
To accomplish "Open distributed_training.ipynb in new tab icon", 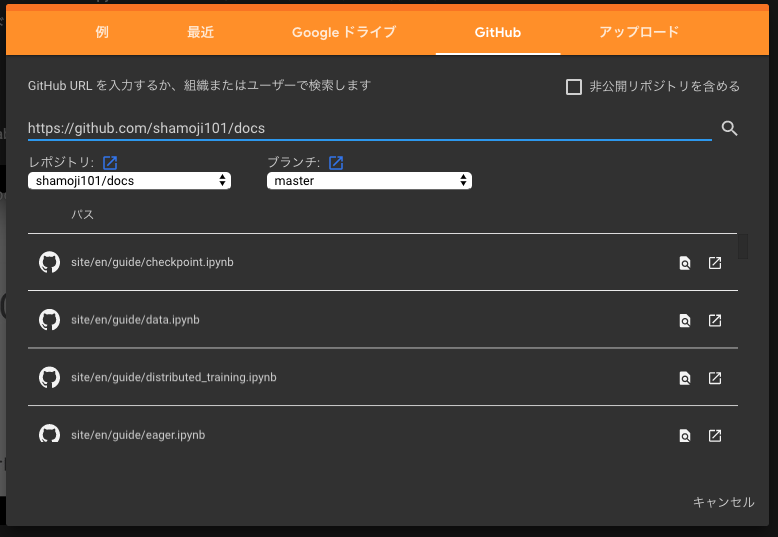I will click(714, 378).
